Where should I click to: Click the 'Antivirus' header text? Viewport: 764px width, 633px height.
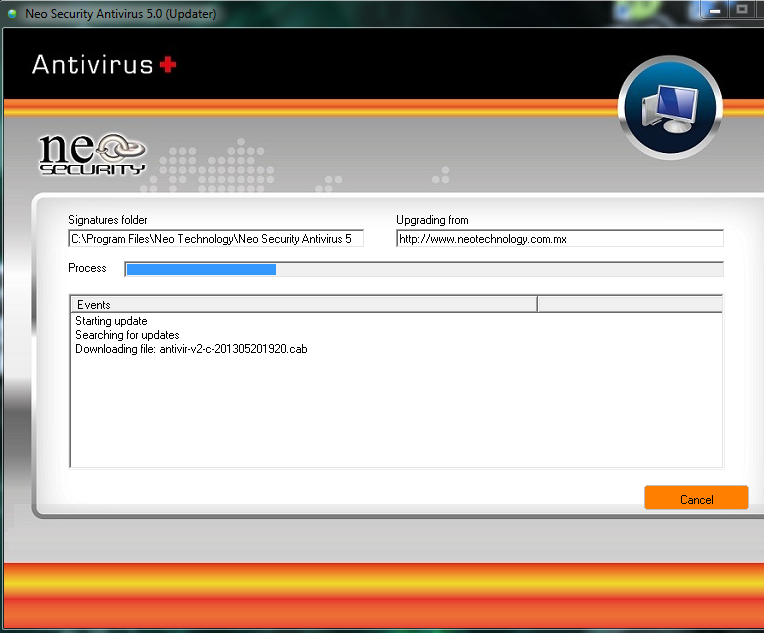click(93, 65)
